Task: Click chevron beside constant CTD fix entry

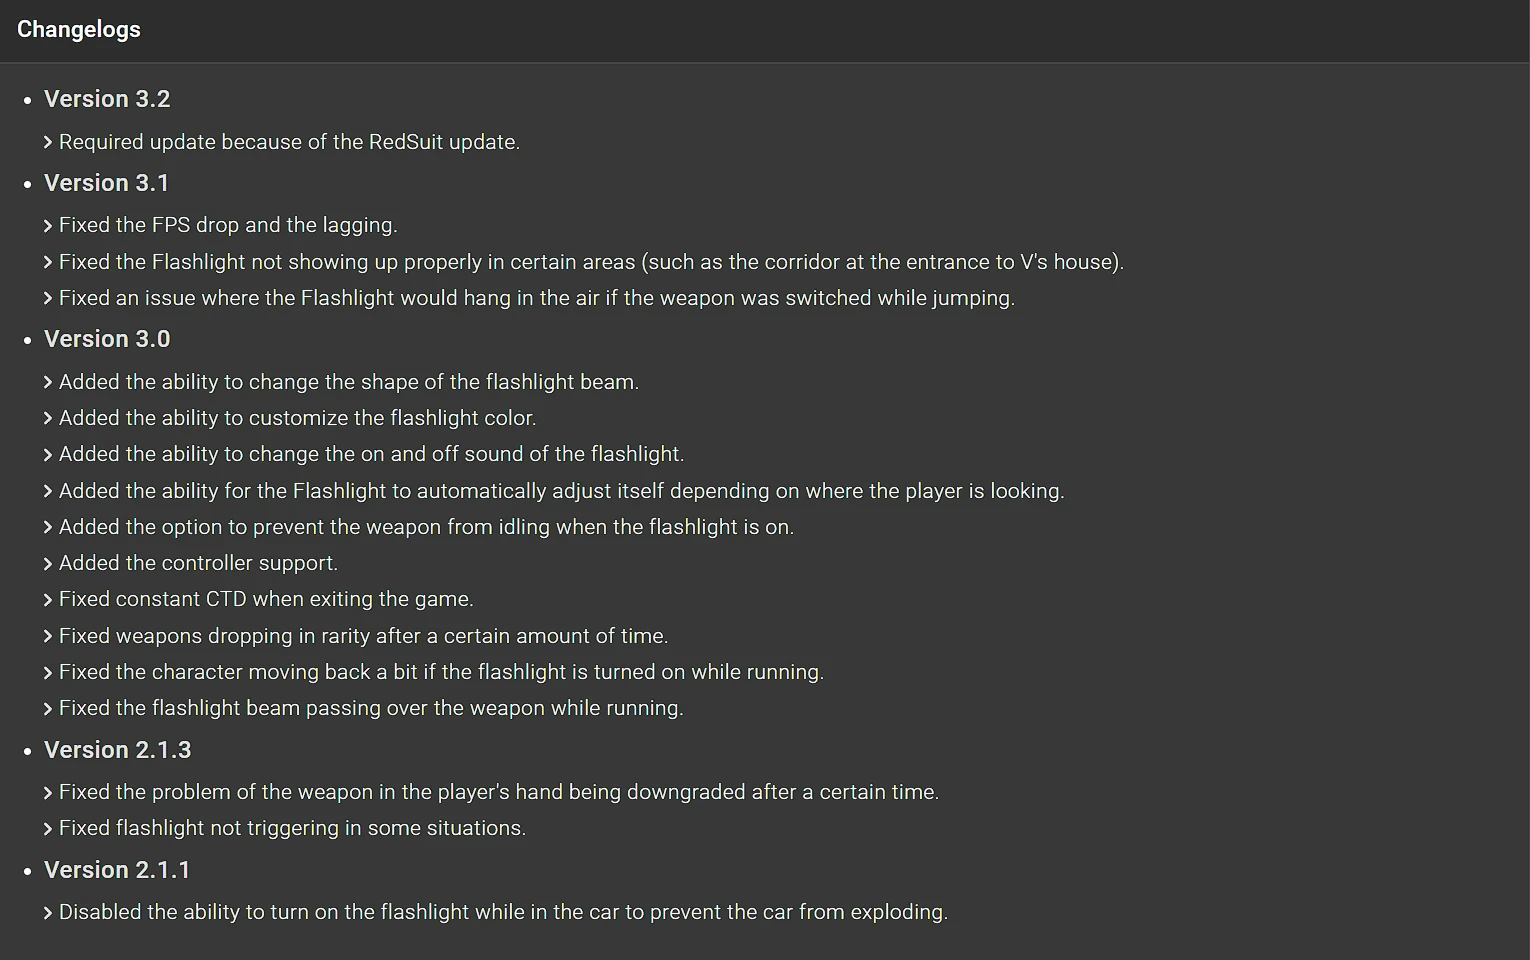Action: (x=48, y=600)
